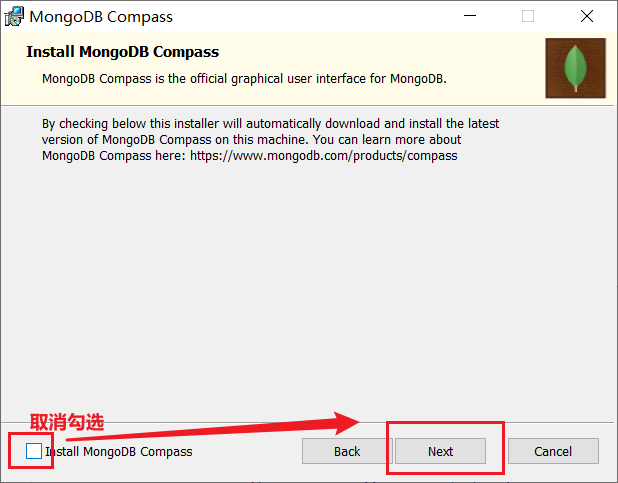Screen dimensions: 618x483
Task: Click the mongodb.com/products/compass URL text
Action: (324, 156)
